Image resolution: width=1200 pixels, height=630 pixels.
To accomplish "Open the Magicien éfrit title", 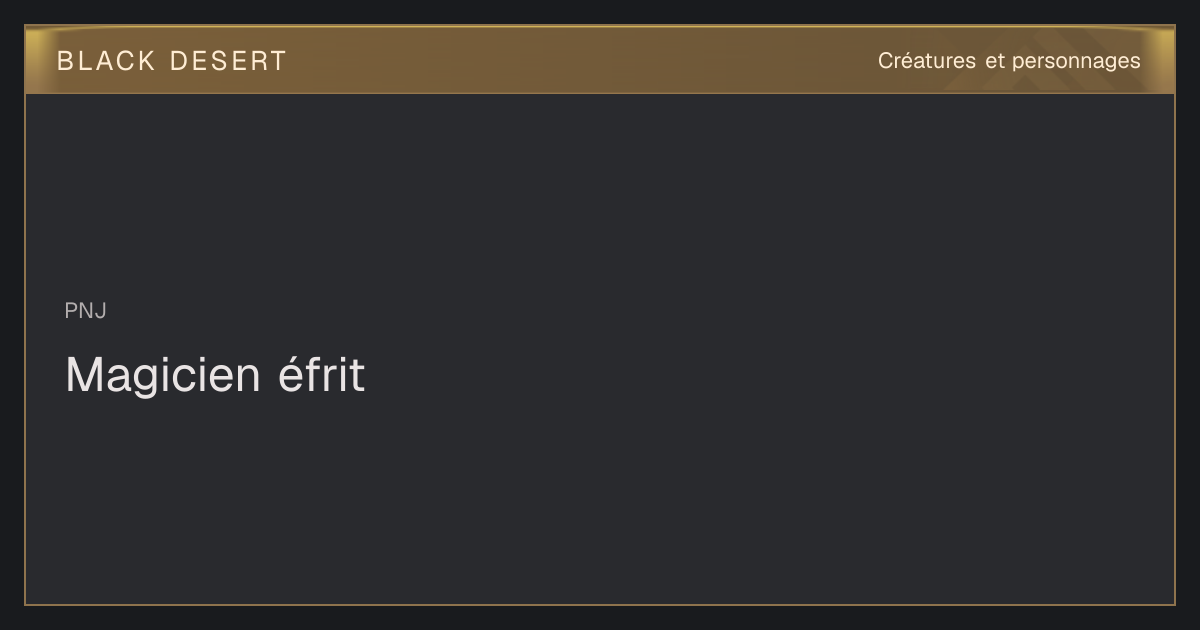I will (x=215, y=375).
